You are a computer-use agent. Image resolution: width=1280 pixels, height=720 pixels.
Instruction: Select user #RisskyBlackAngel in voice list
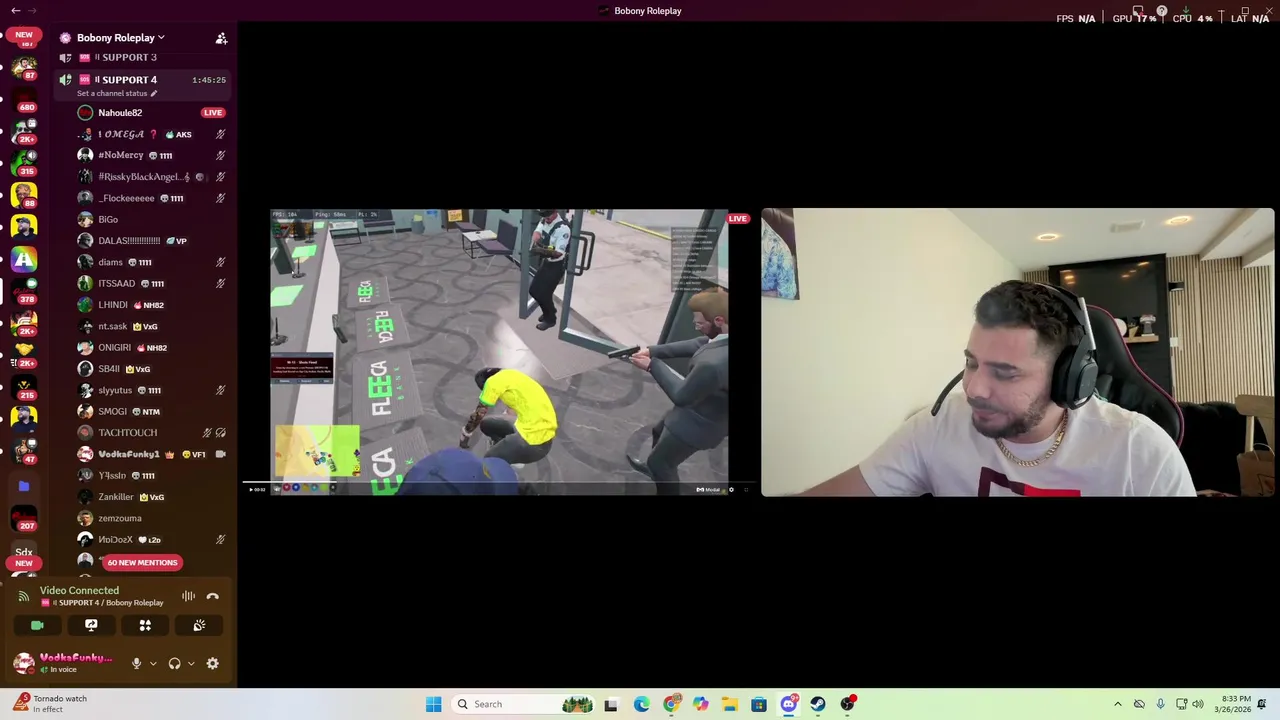tap(150, 177)
